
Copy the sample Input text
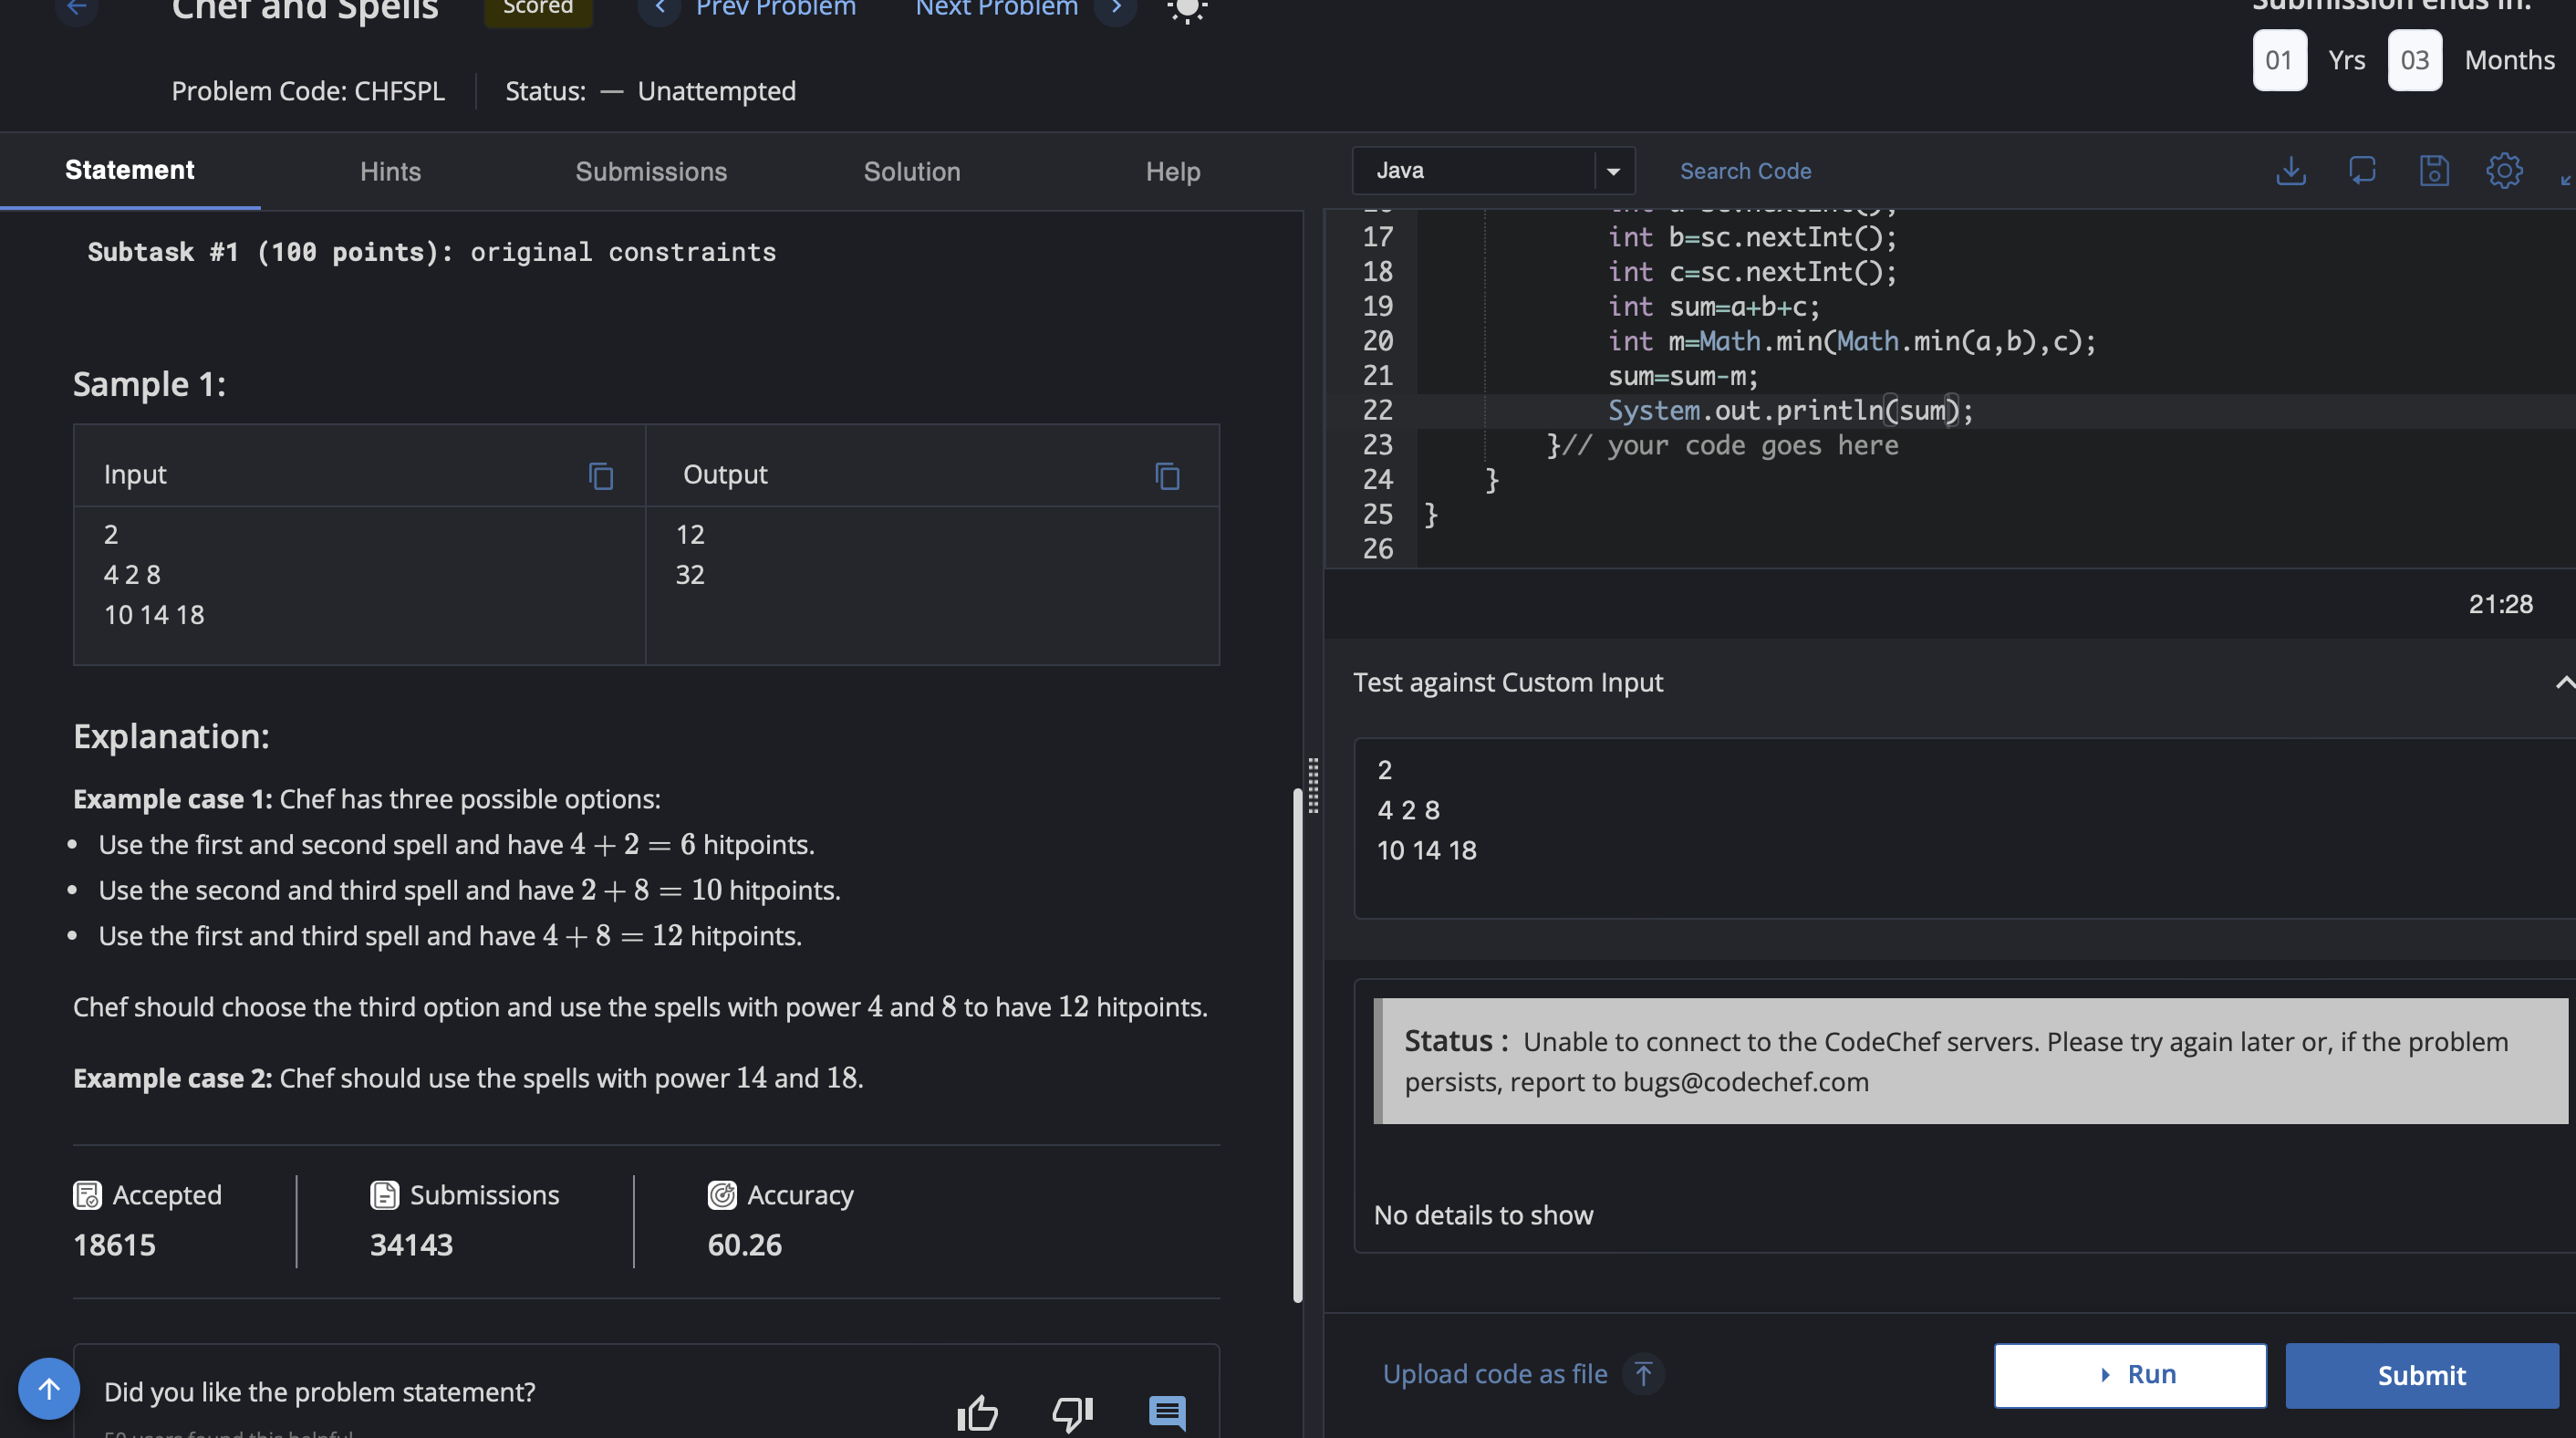click(600, 476)
